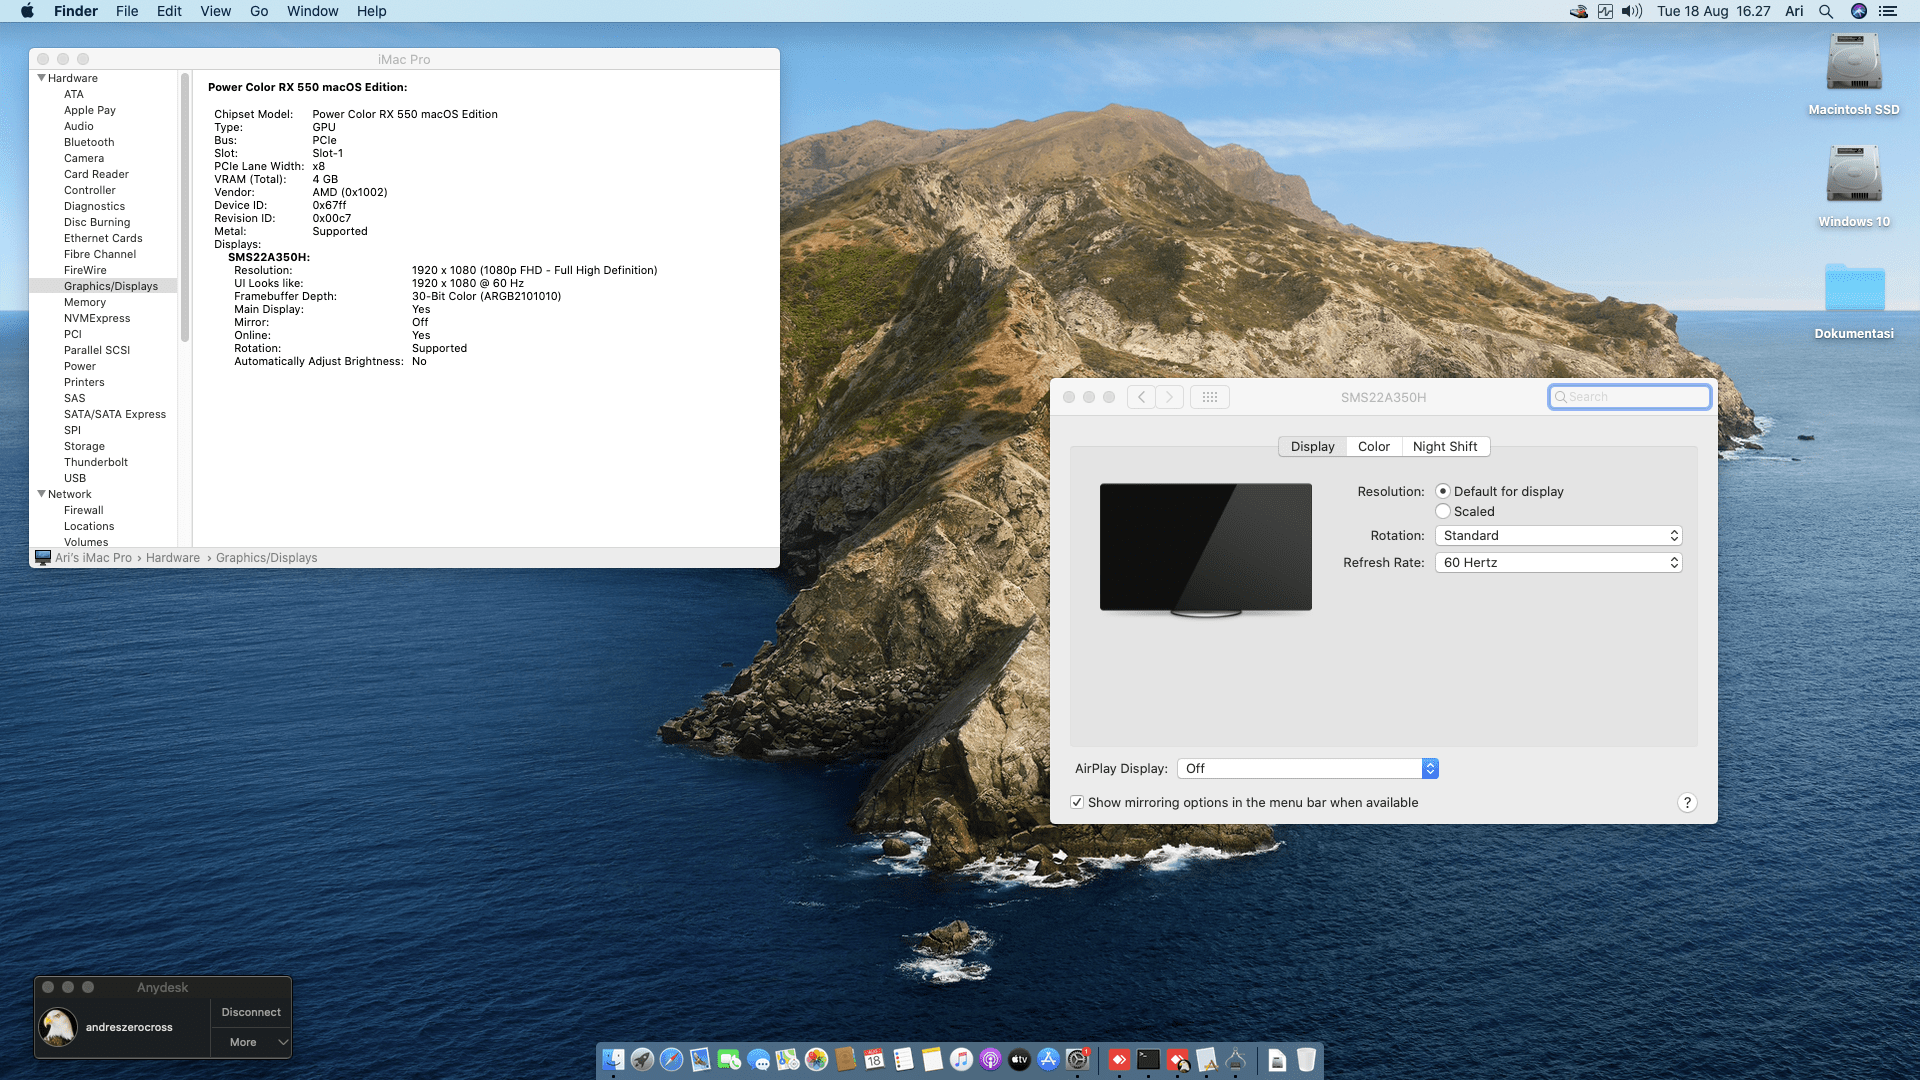Viewport: 1920px width, 1080px height.
Task: Open Macintosh SSD drive icon
Action: [1853, 65]
